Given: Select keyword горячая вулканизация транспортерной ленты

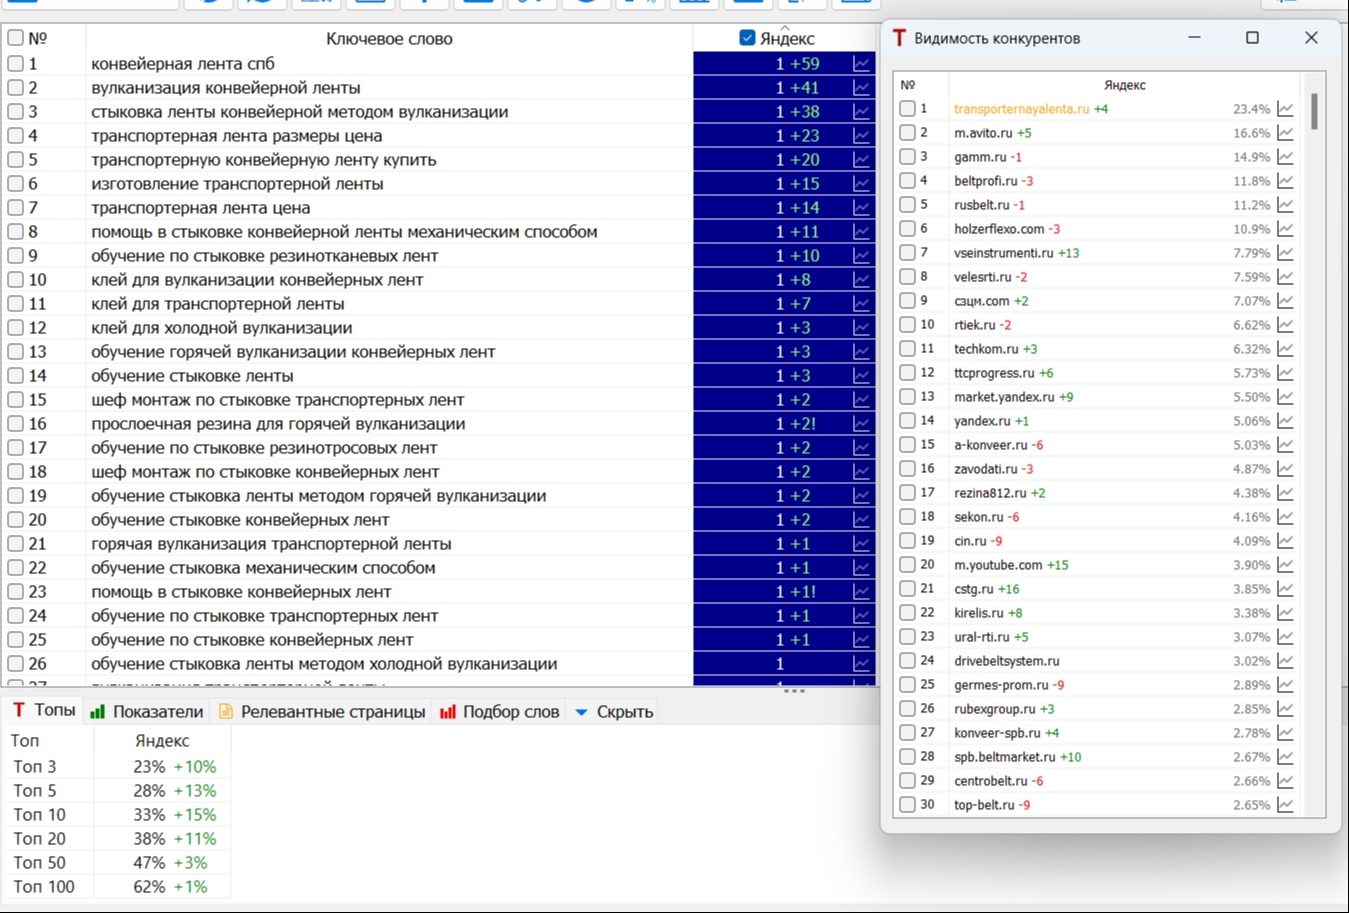Looking at the screenshot, I should pos(271,544).
